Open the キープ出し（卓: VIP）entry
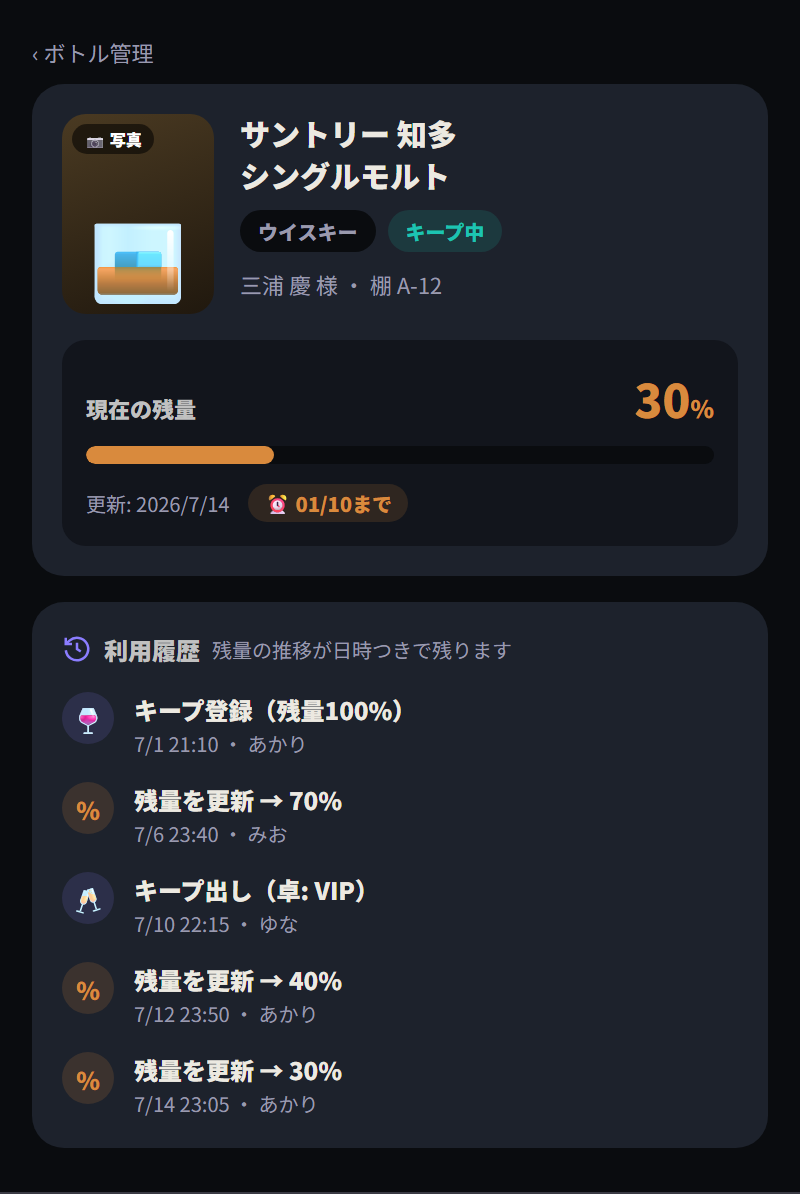 pos(400,906)
